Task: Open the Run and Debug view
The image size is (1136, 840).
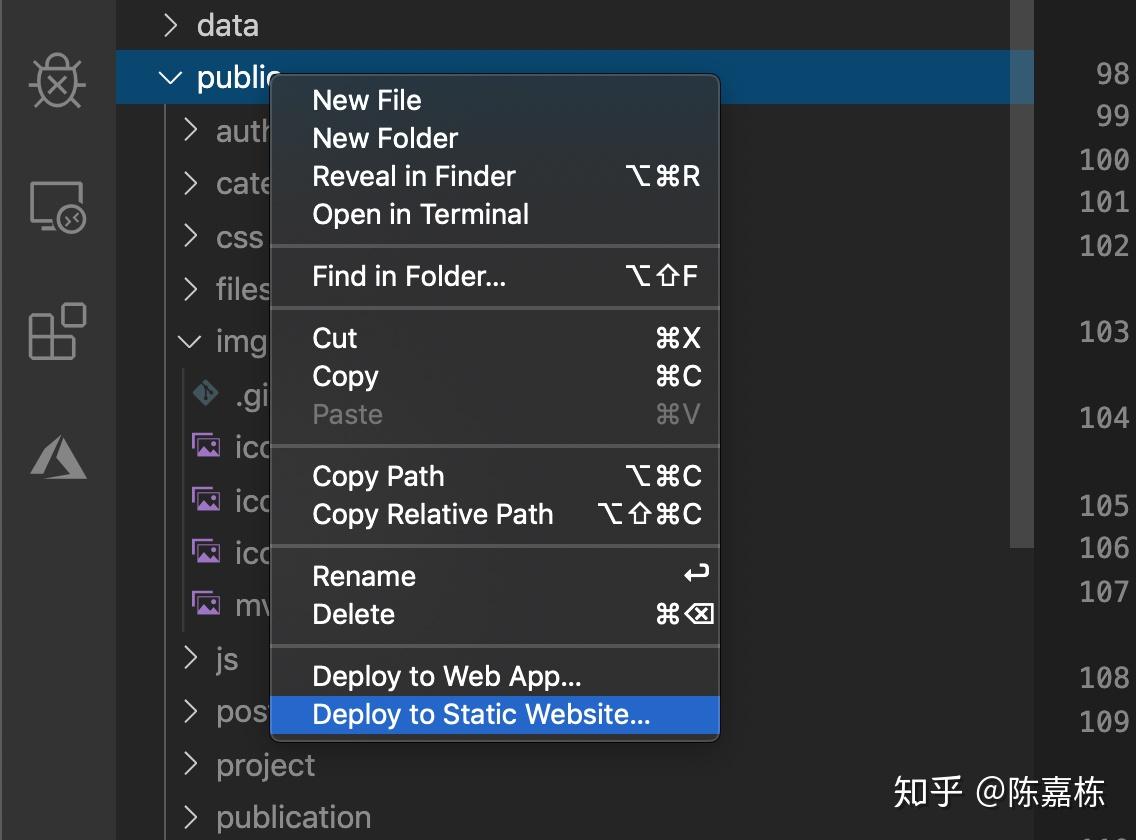Action: pyautogui.click(x=58, y=82)
